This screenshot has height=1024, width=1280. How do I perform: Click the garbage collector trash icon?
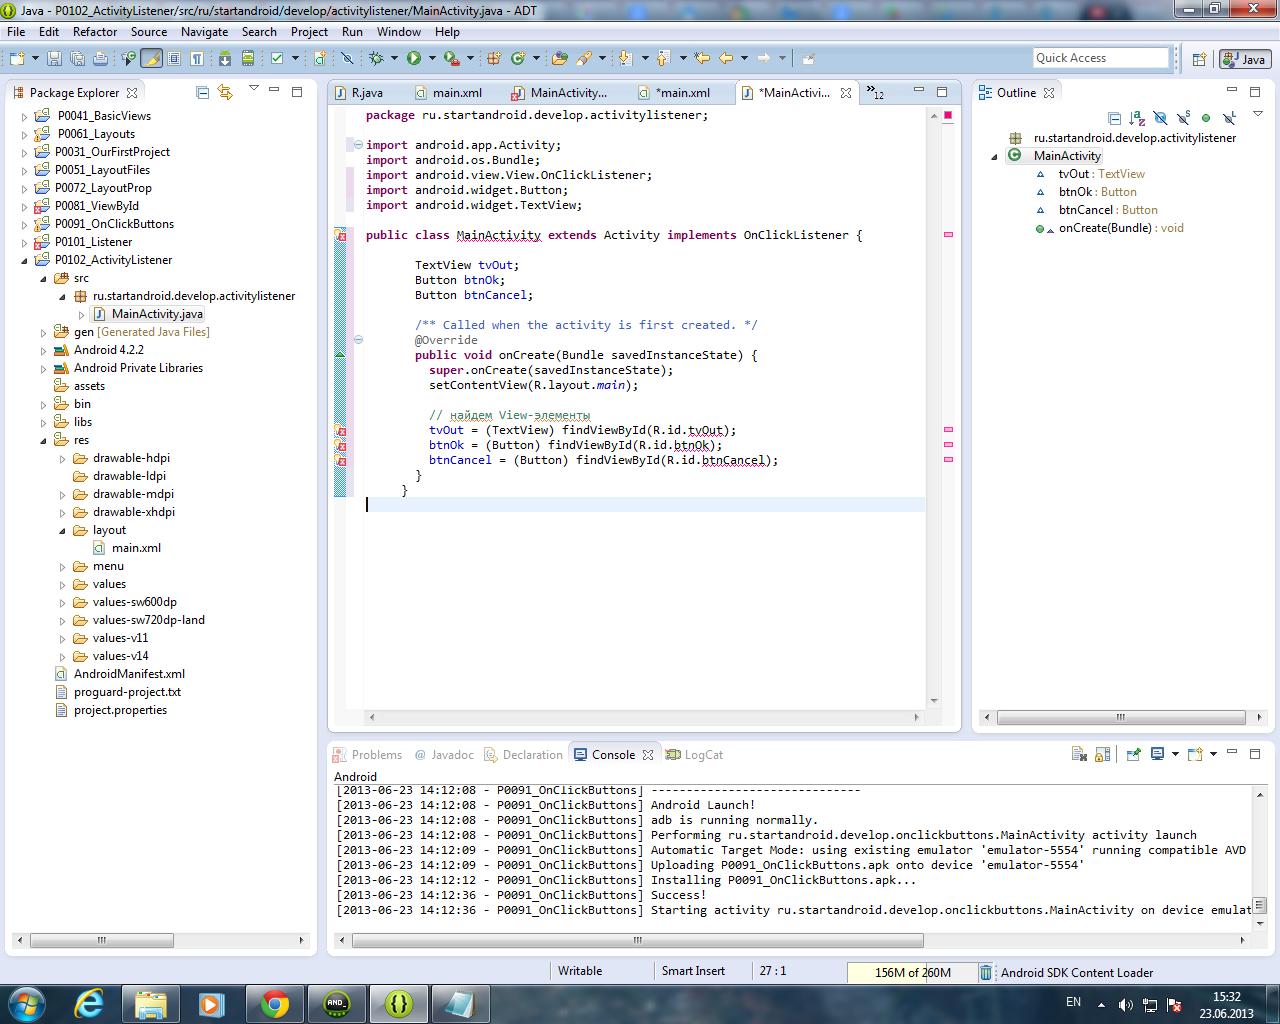(986, 972)
